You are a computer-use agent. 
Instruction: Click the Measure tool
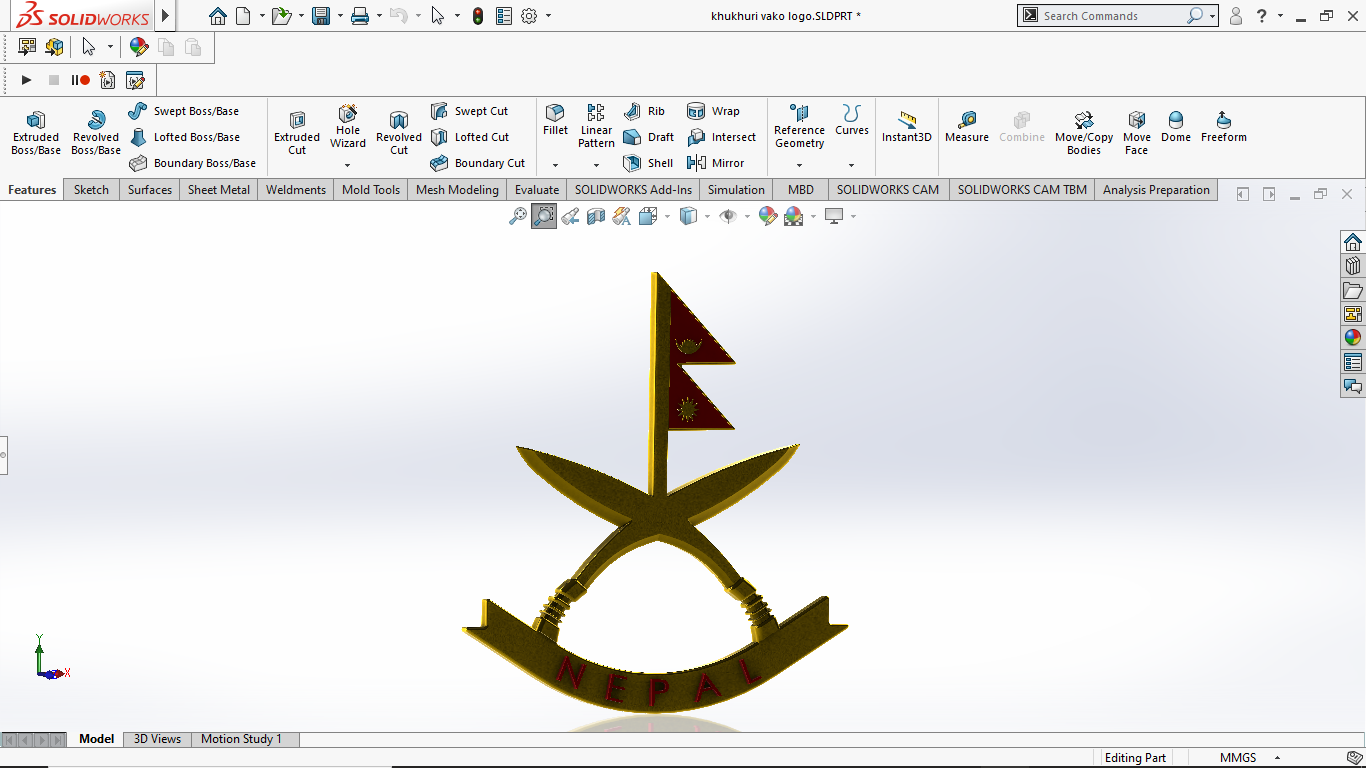coord(967,127)
